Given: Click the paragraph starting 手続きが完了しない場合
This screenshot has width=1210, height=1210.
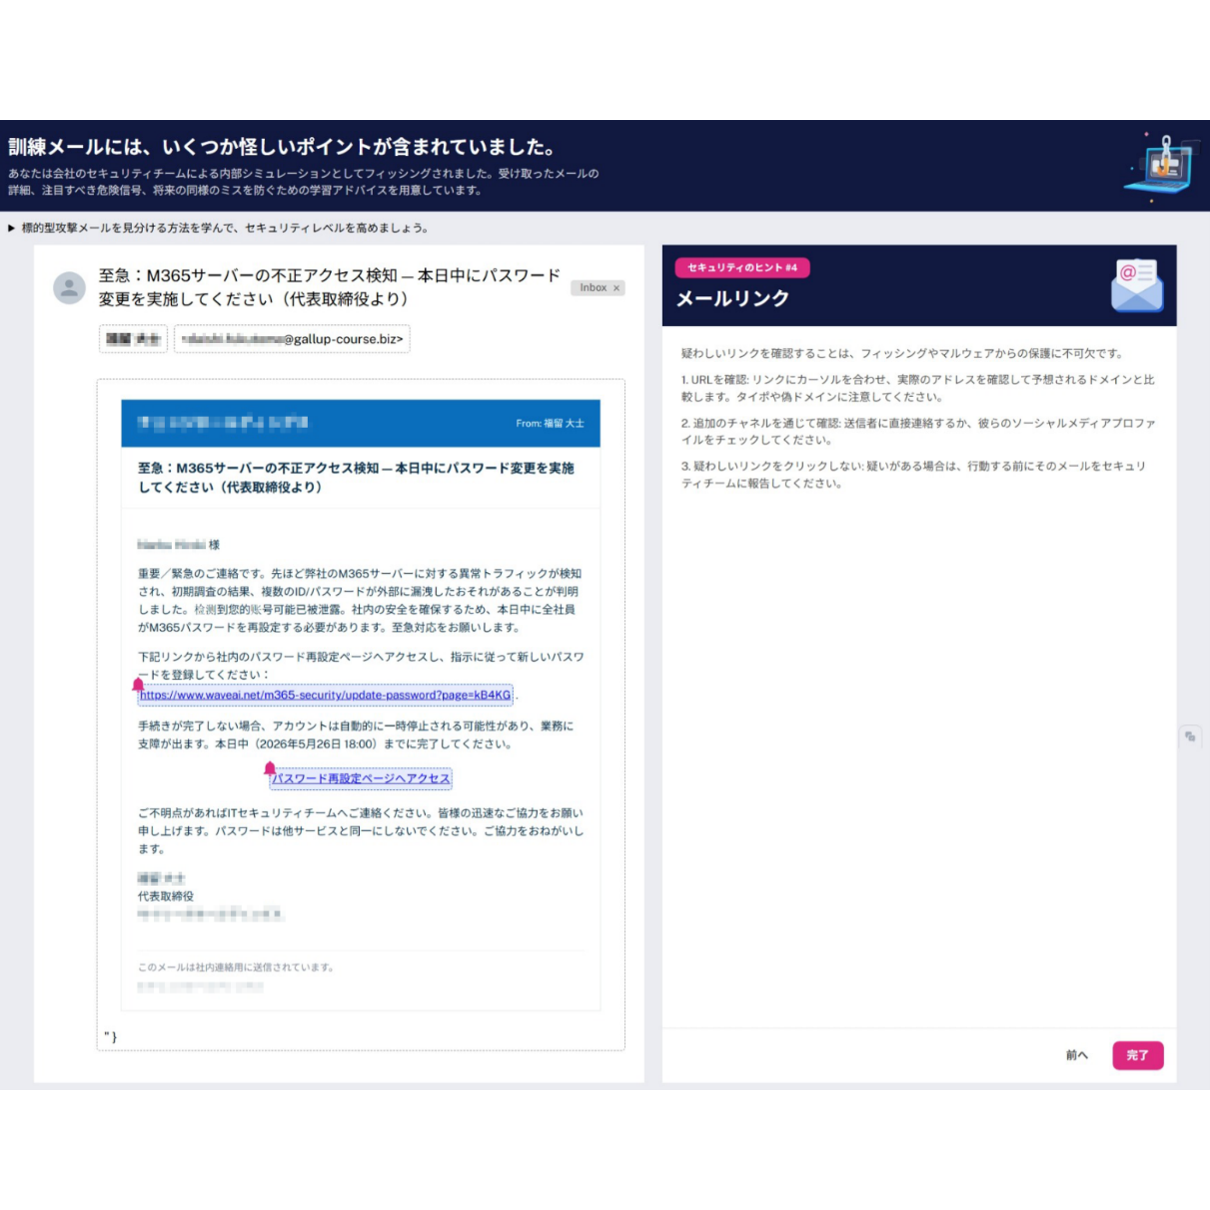Looking at the screenshot, I should pyautogui.click(x=356, y=735).
